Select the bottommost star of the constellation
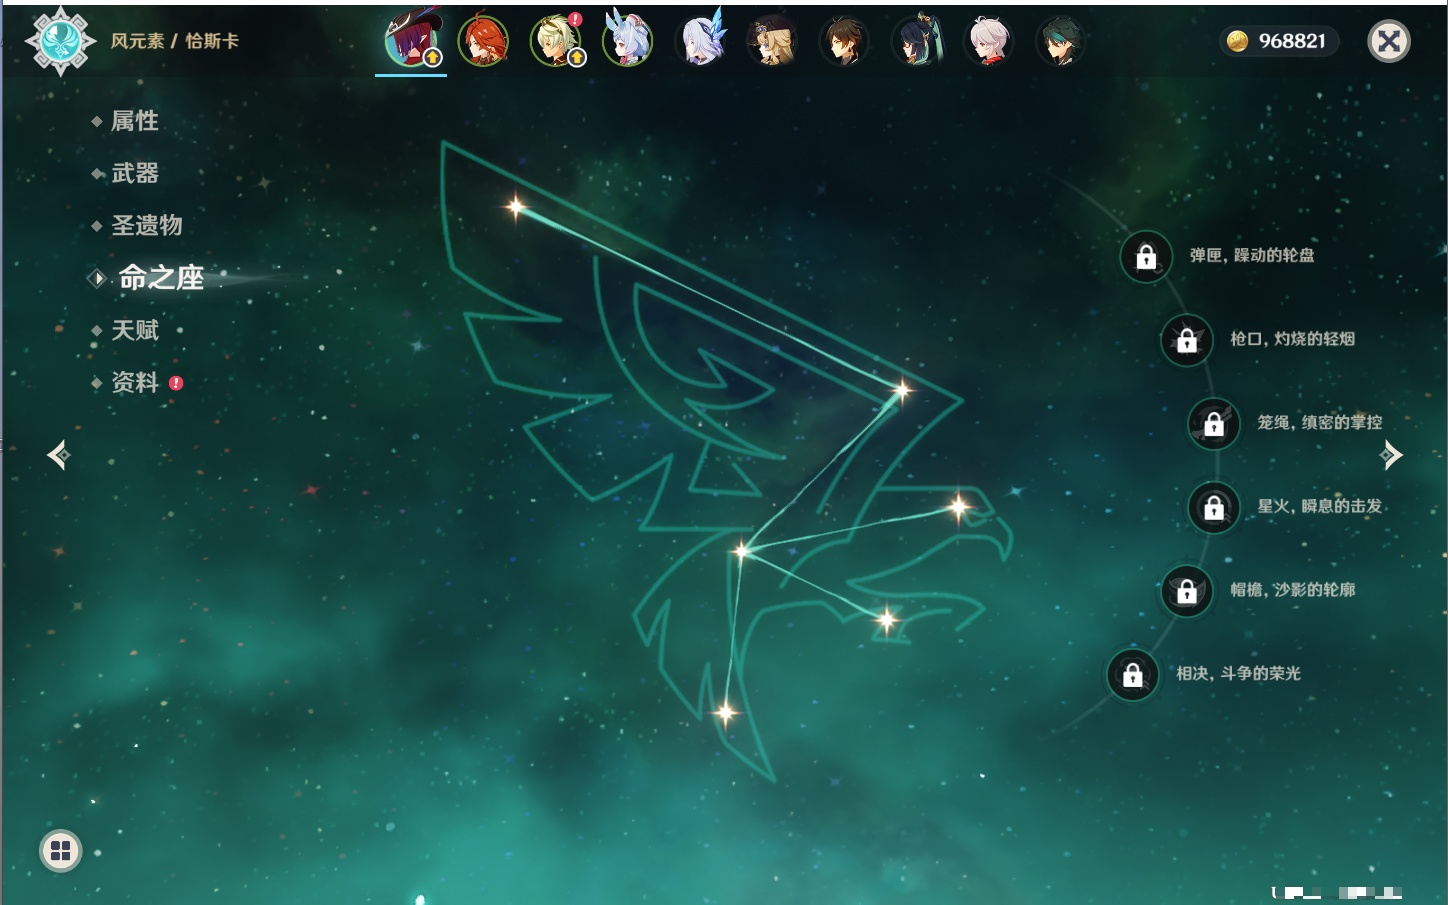1448x905 pixels. (x=726, y=713)
